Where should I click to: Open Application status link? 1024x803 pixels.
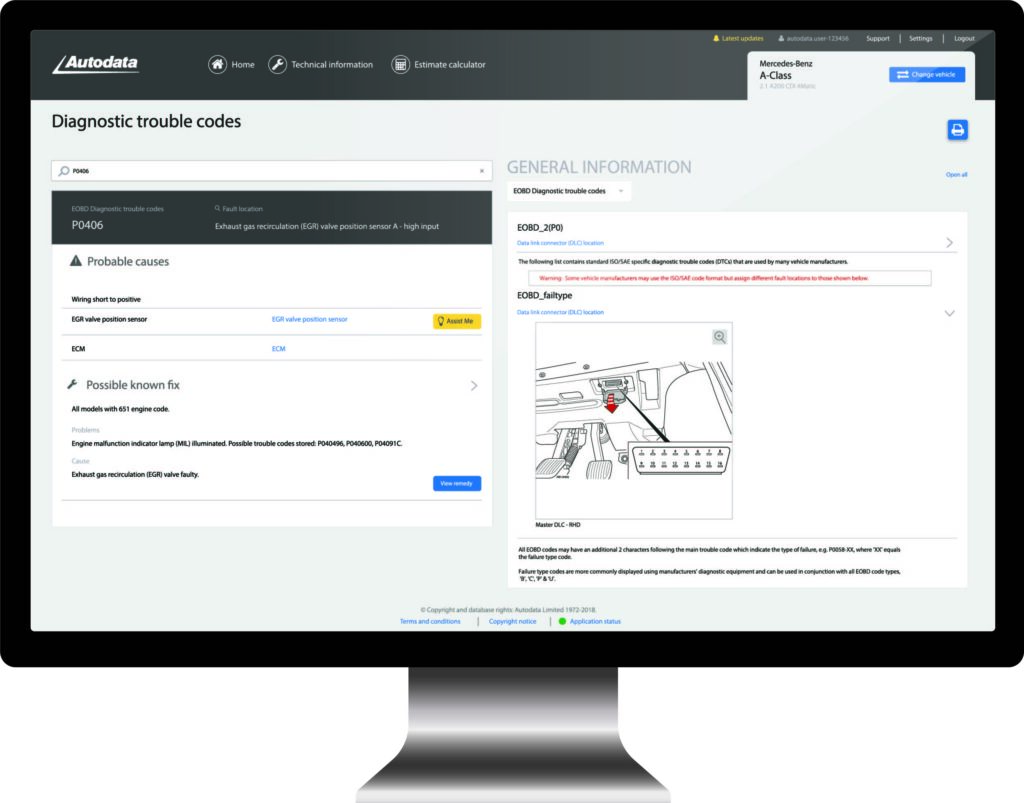click(x=595, y=622)
